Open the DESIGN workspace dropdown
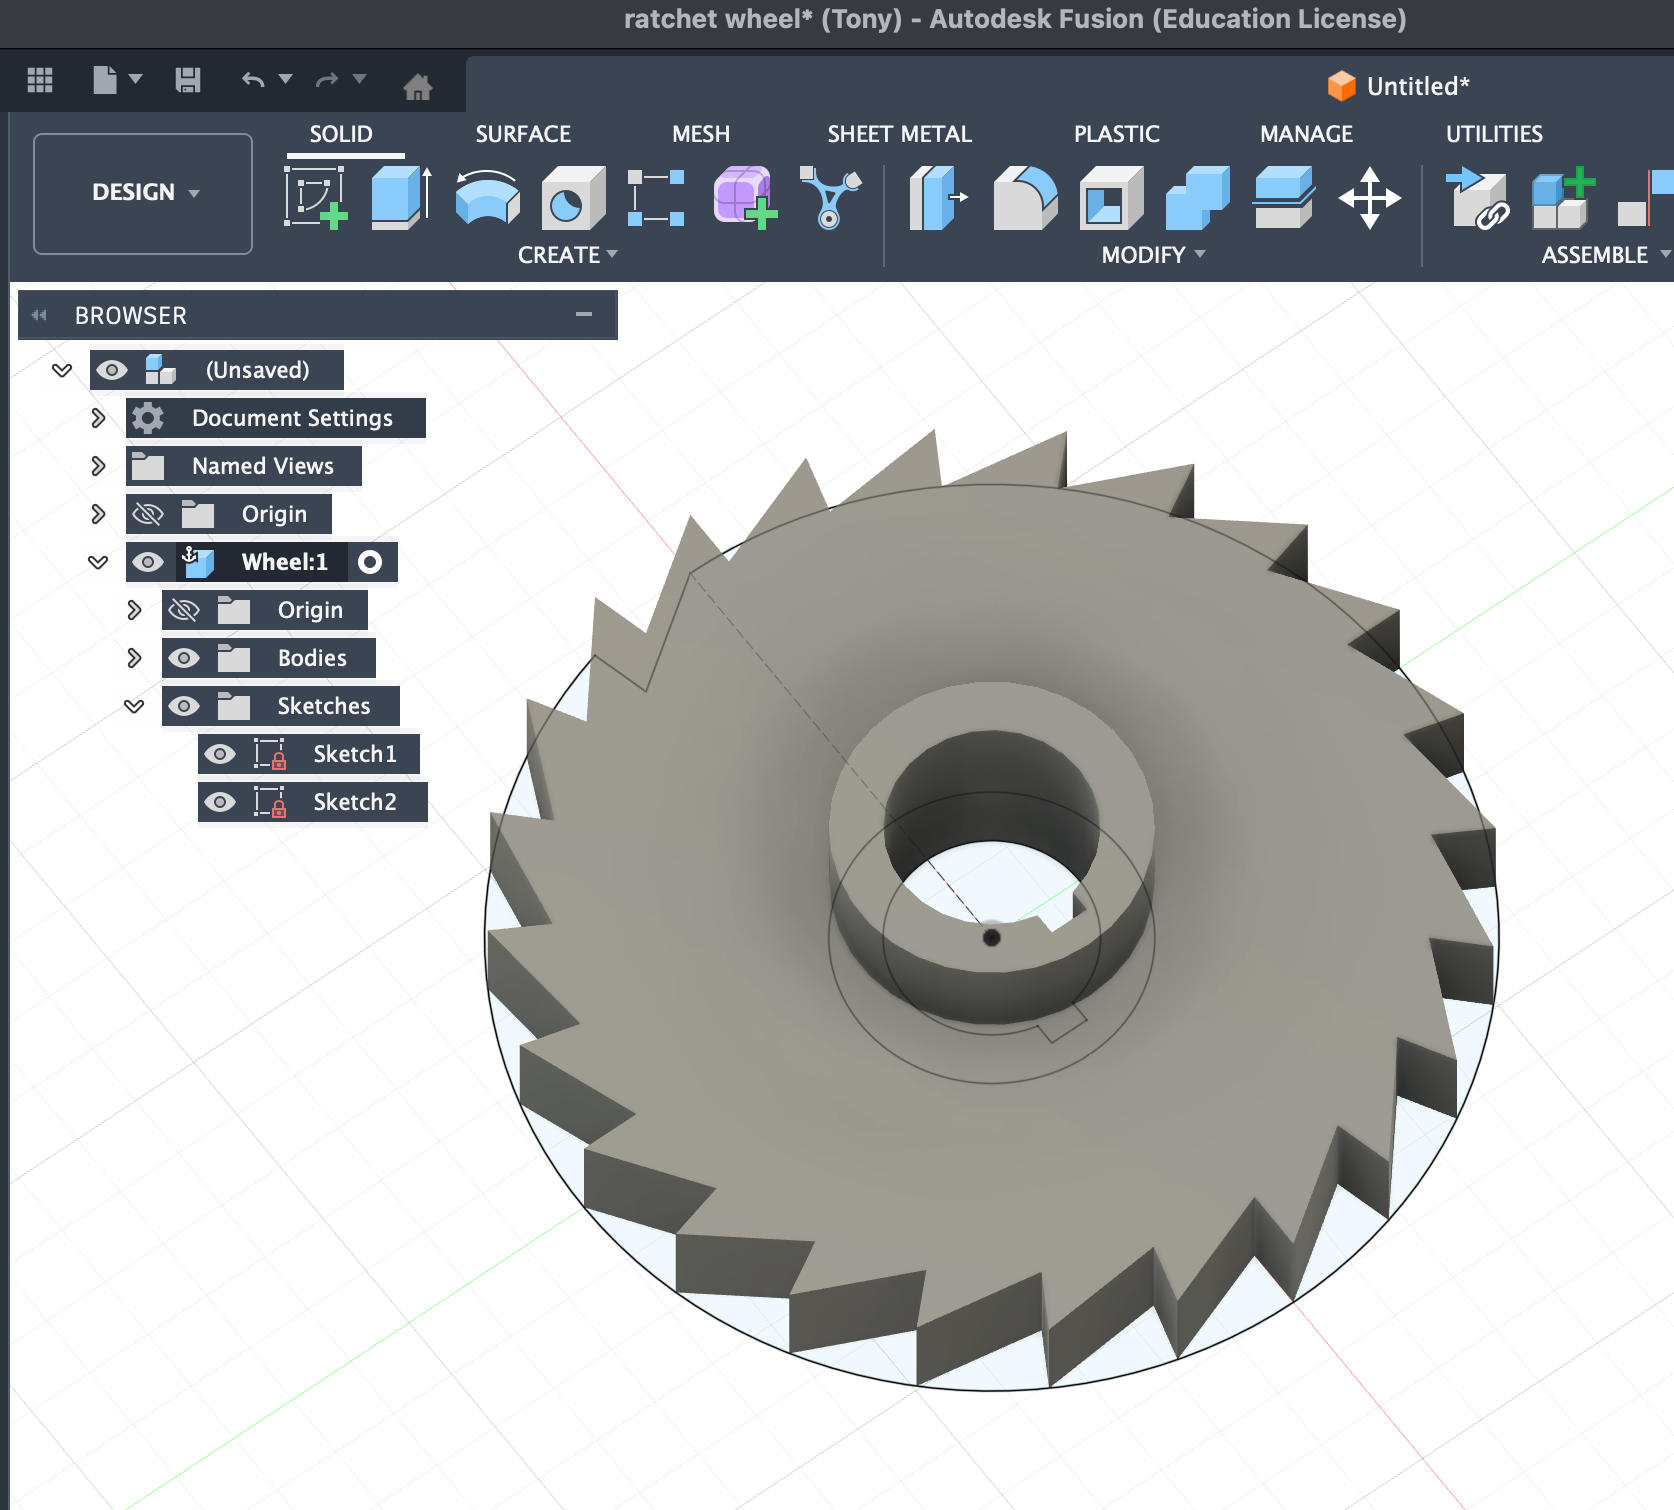Screen dimensions: 1674x1510 [x=143, y=193]
